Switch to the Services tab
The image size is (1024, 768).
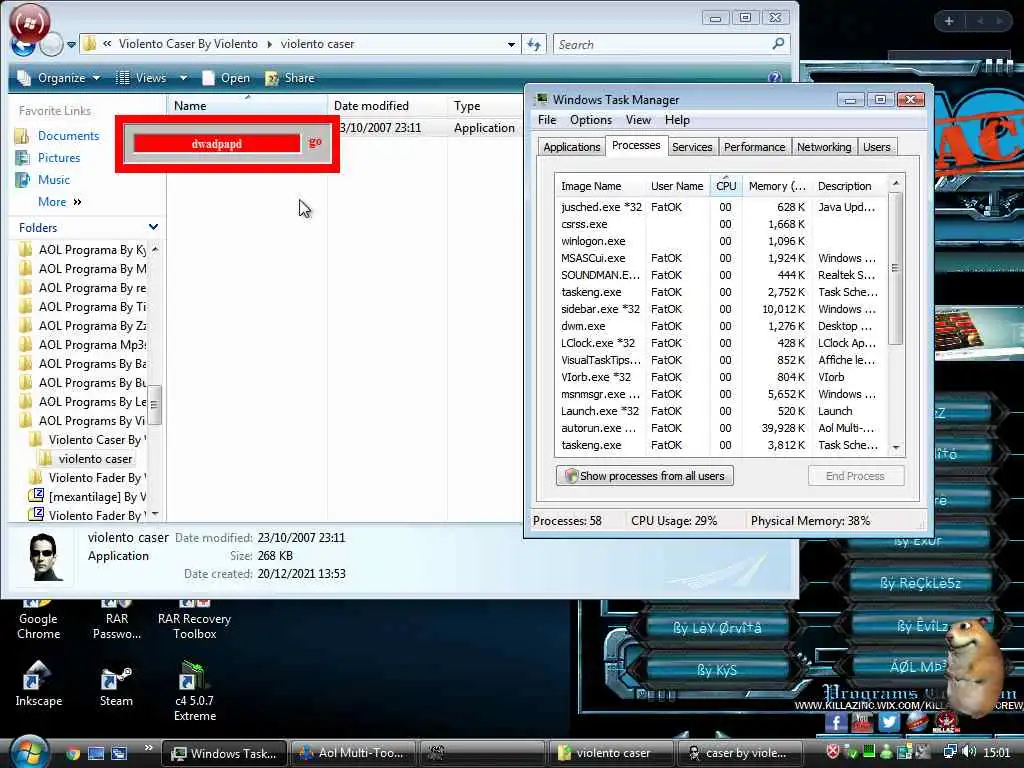pos(692,147)
